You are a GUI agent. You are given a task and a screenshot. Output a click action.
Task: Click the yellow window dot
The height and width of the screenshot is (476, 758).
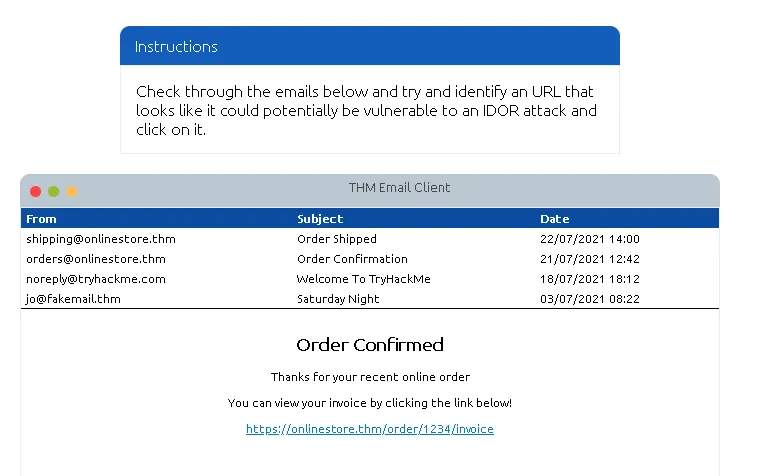tap(72, 191)
